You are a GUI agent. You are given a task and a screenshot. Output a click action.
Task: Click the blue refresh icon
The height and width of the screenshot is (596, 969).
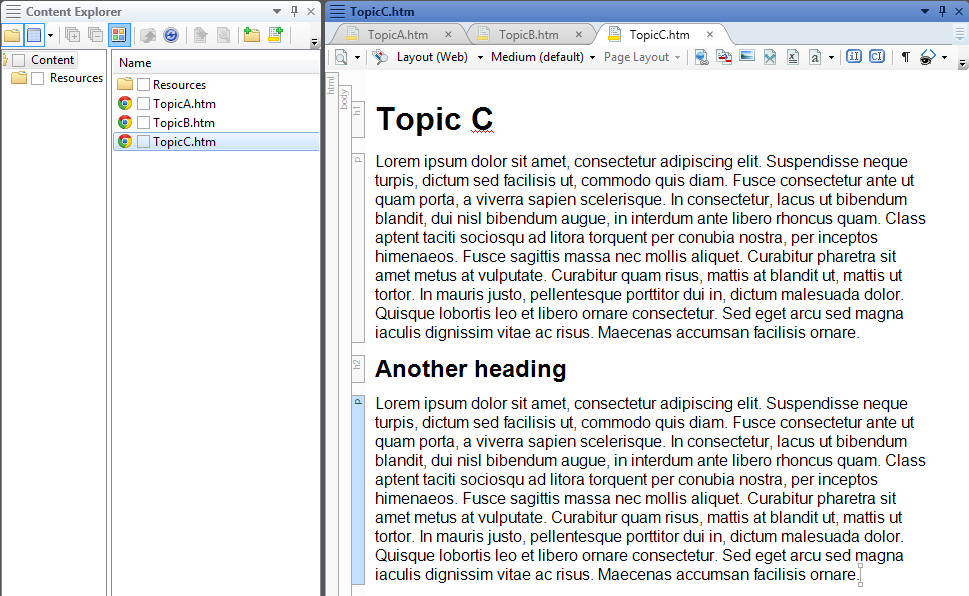[171, 35]
